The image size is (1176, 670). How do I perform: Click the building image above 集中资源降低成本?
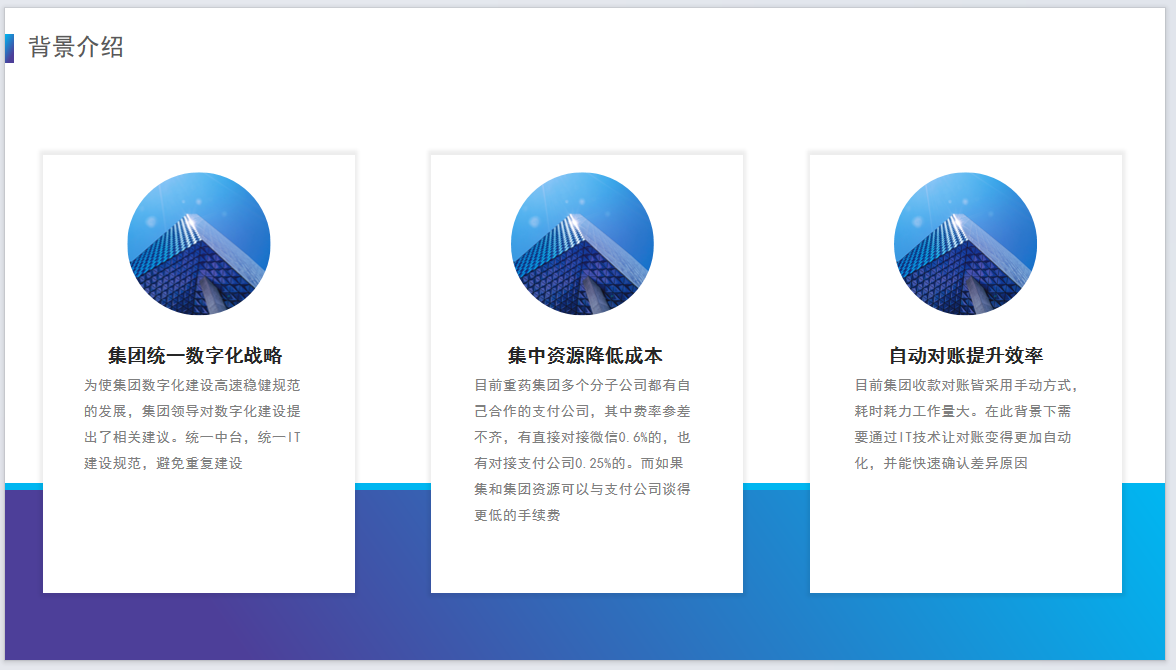pyautogui.click(x=582, y=243)
